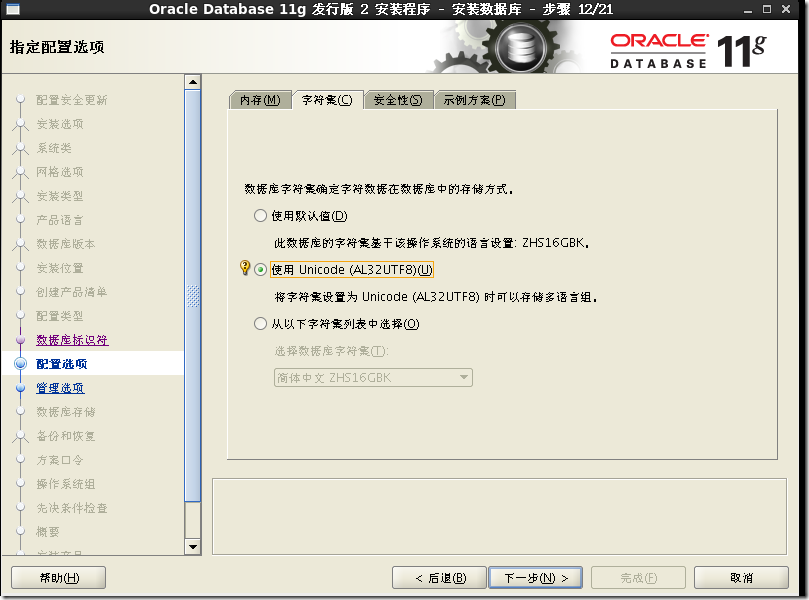The width and height of the screenshot is (809, 600).
Task: Click the 帮助(H) help button
Action: (x=59, y=578)
